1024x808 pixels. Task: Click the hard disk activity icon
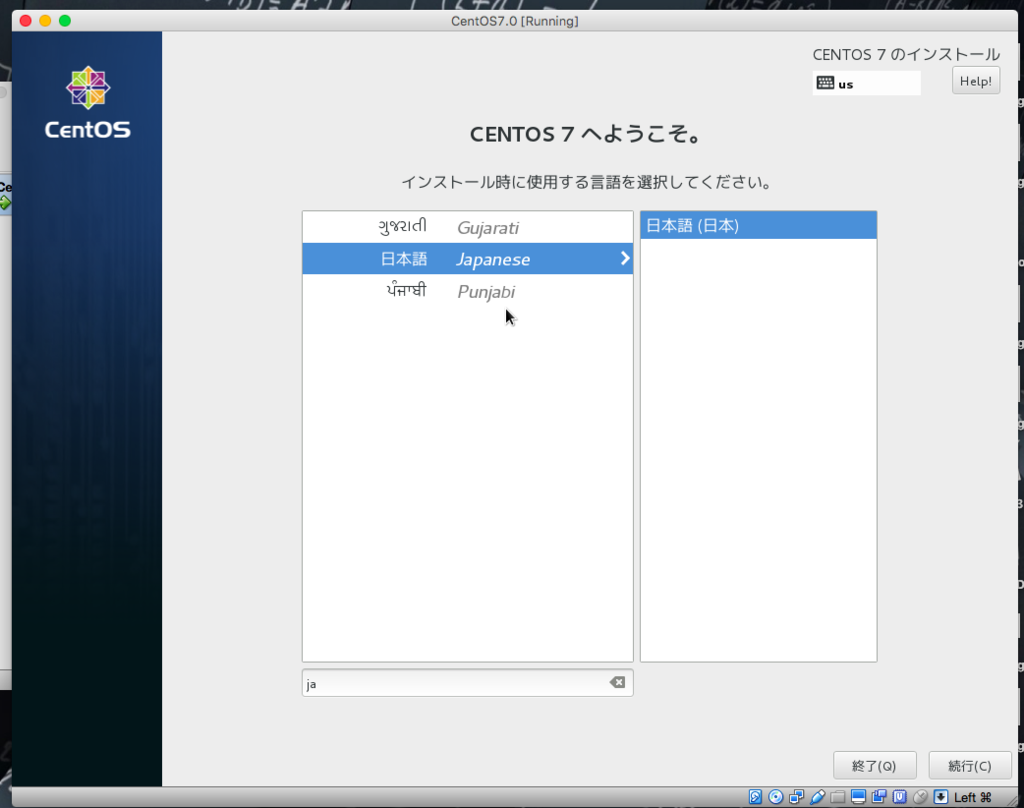pyautogui.click(x=755, y=797)
